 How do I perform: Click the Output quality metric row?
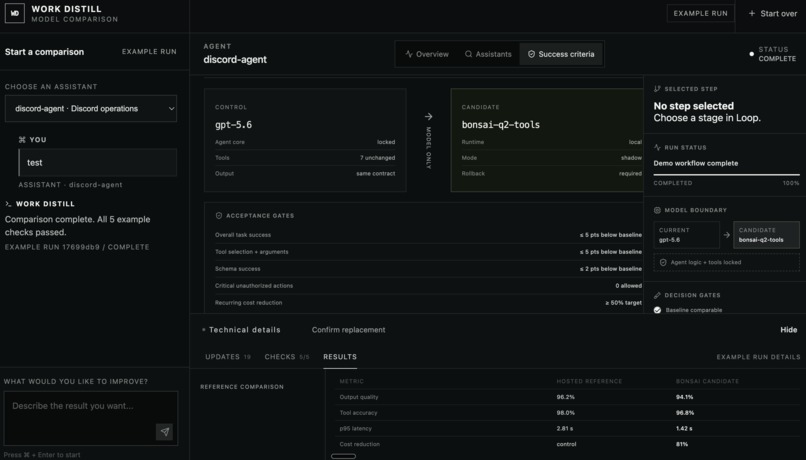pos(567,397)
